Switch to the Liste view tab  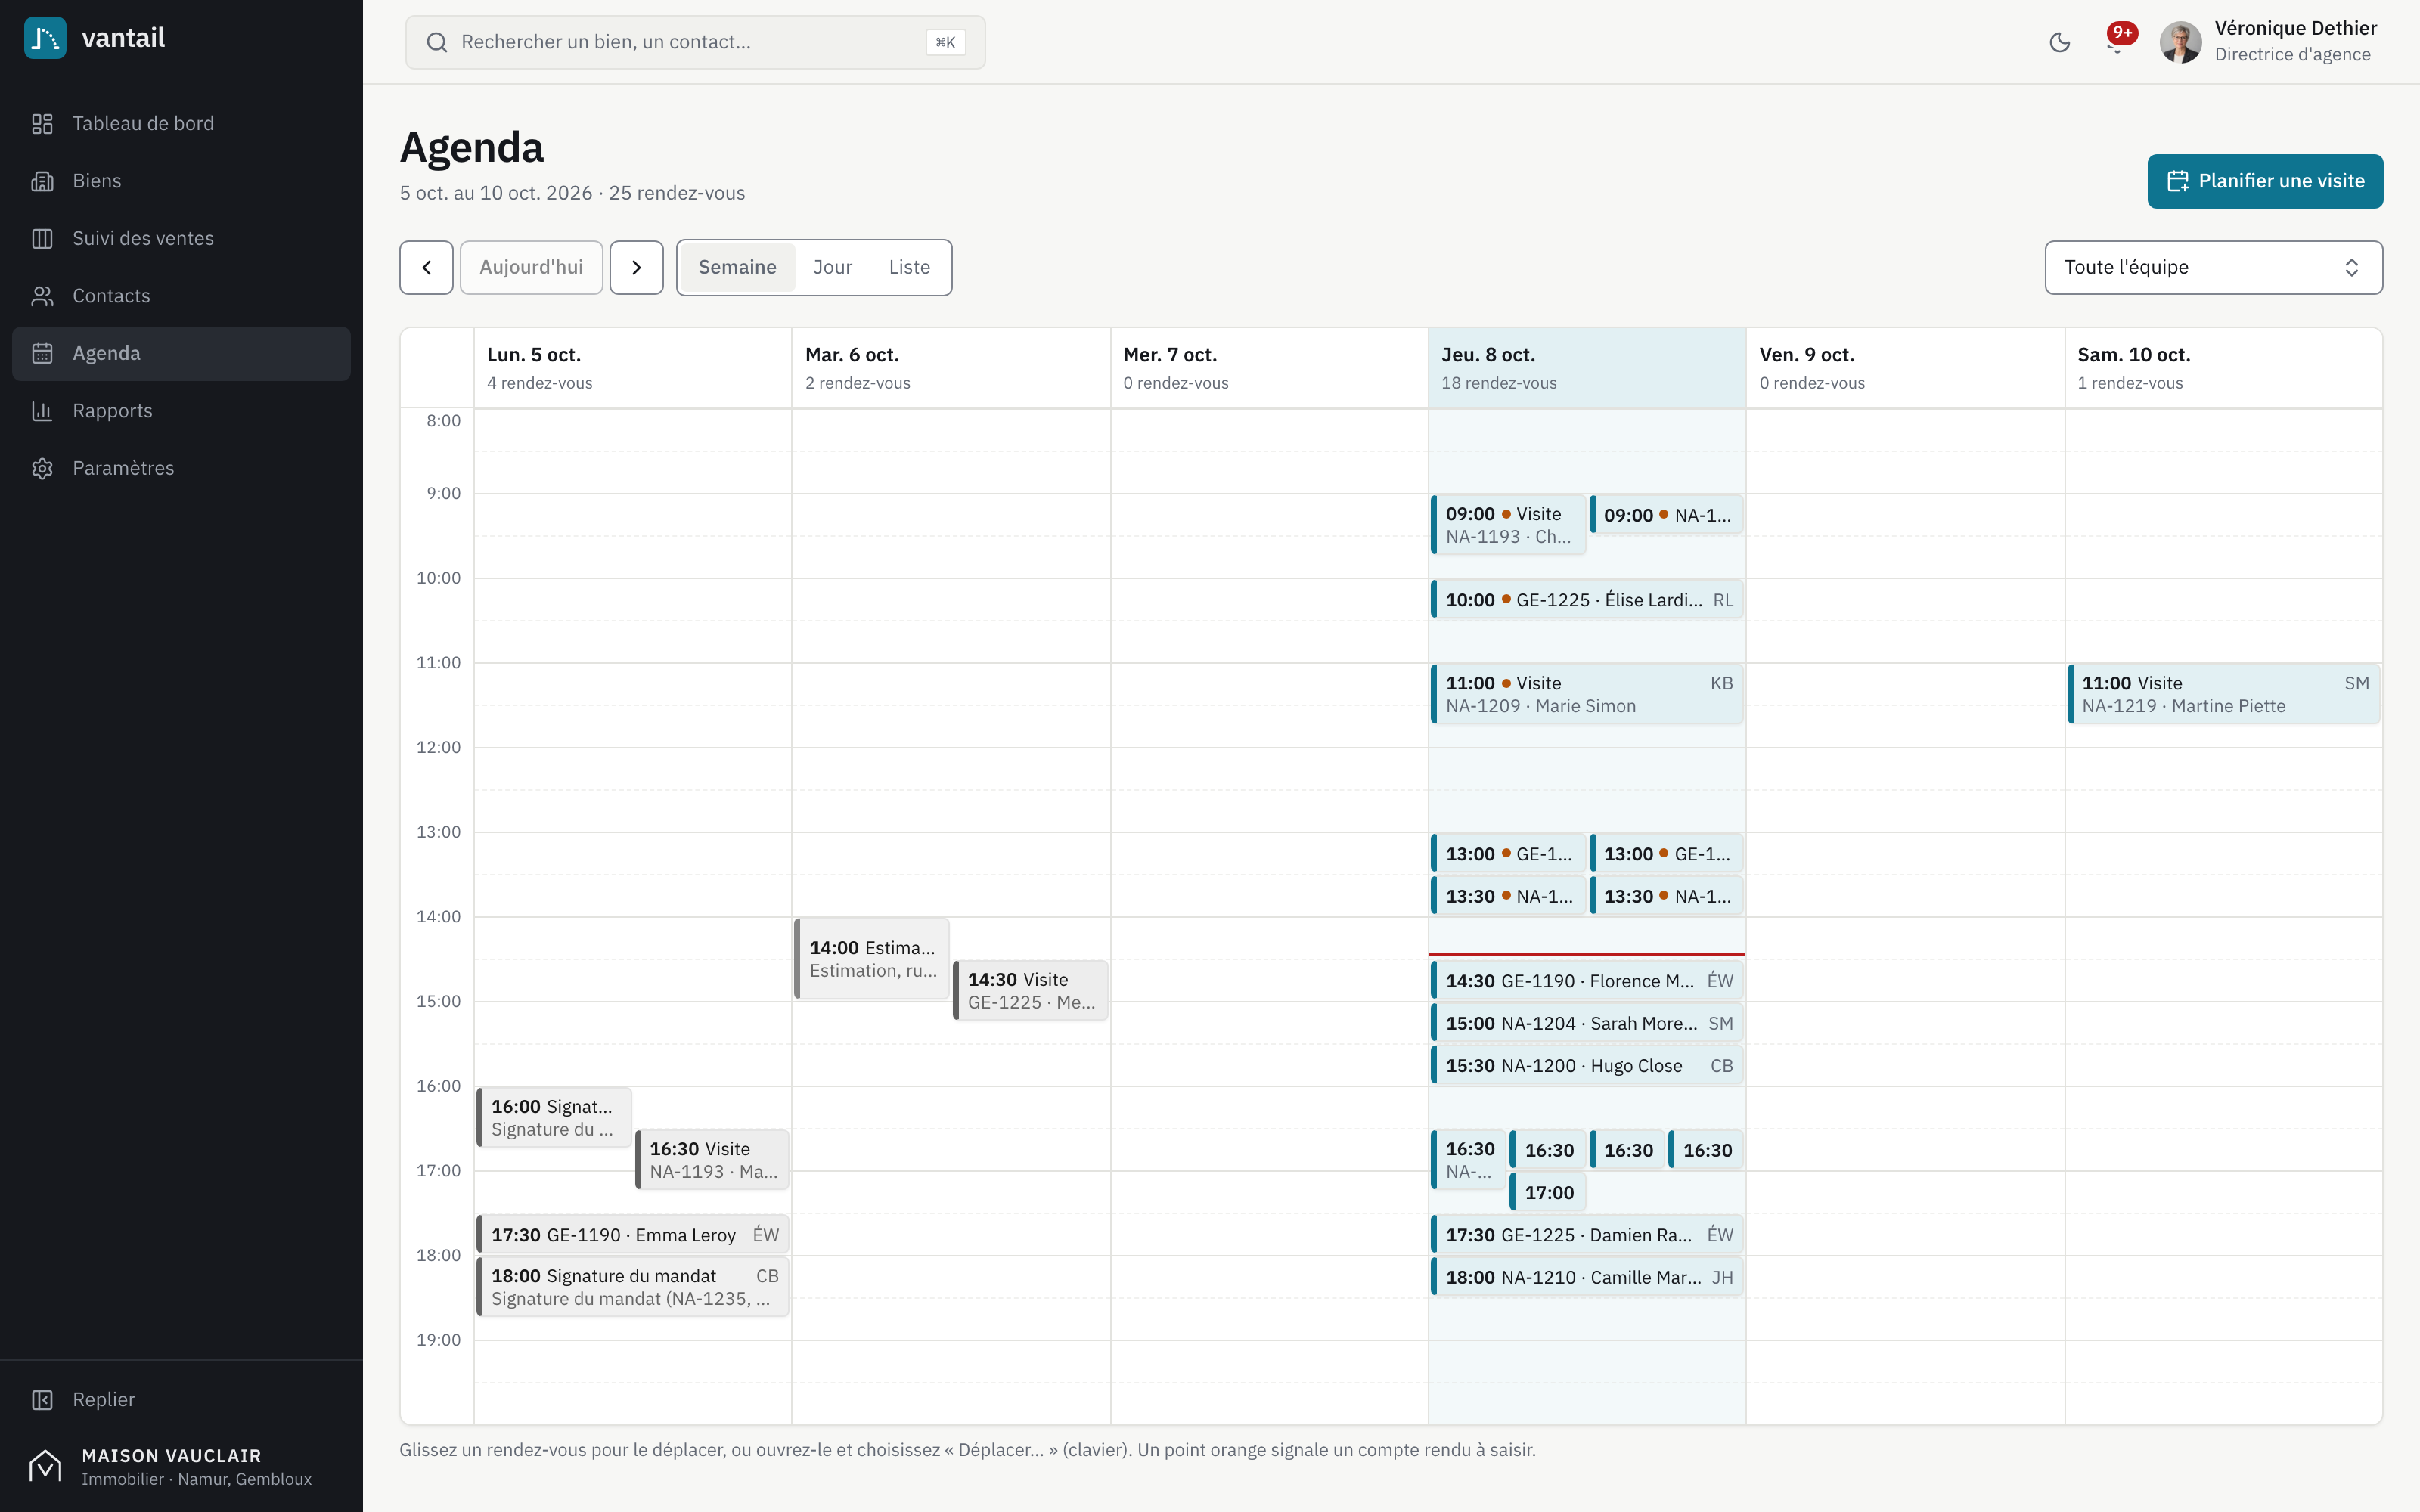909,267
